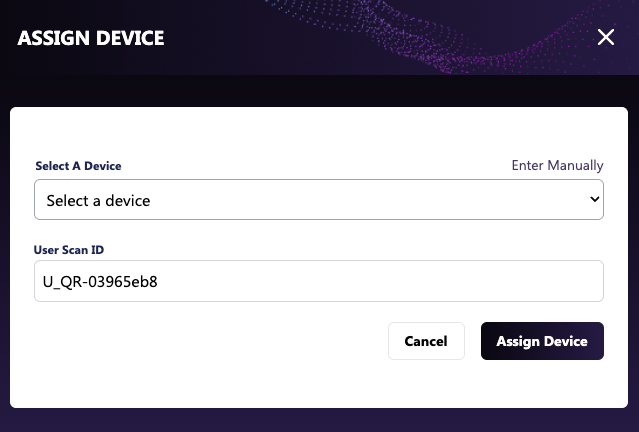Focus the User Scan ID field
639x432 pixels.
318,281
